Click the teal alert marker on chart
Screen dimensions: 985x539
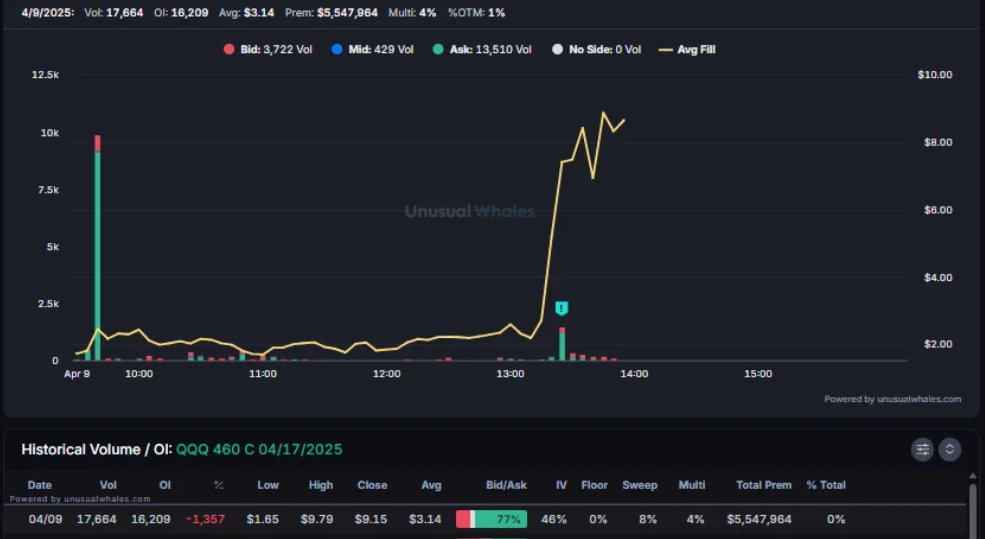(562, 308)
